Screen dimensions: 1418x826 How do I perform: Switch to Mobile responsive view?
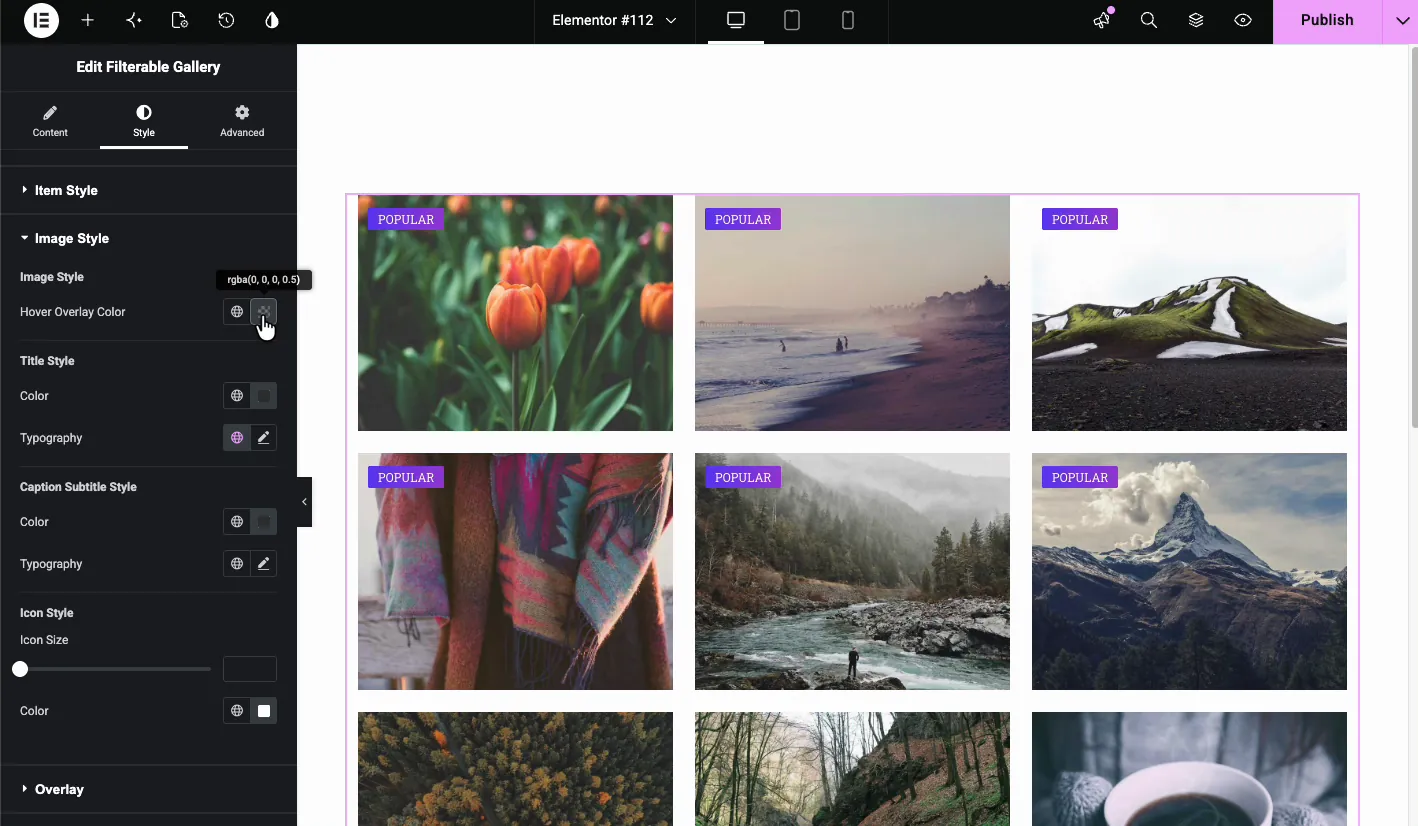[x=848, y=20]
